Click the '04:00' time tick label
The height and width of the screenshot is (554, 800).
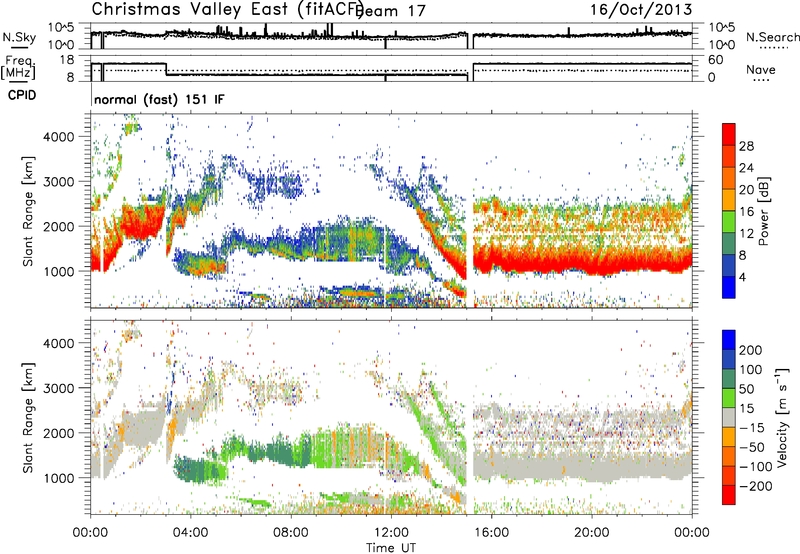190,533
